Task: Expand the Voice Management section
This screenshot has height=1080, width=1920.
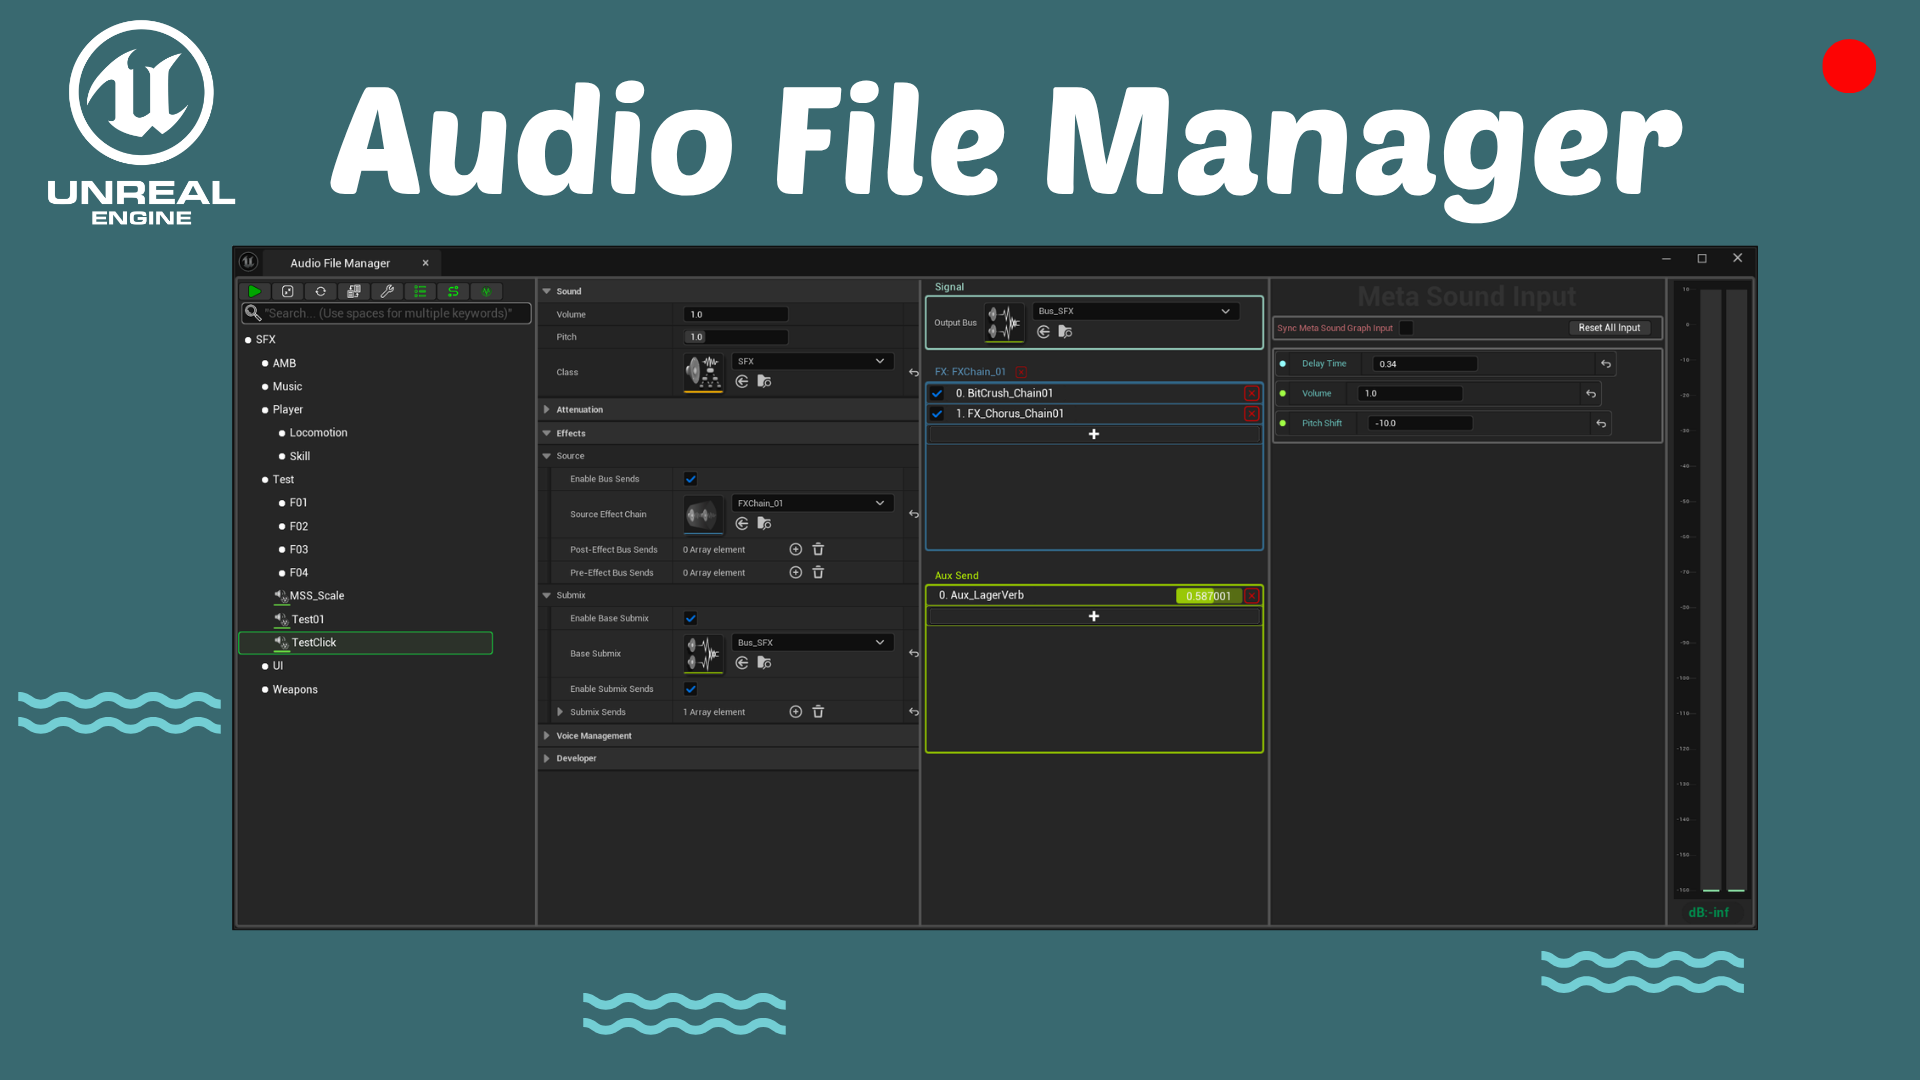Action: (546, 735)
